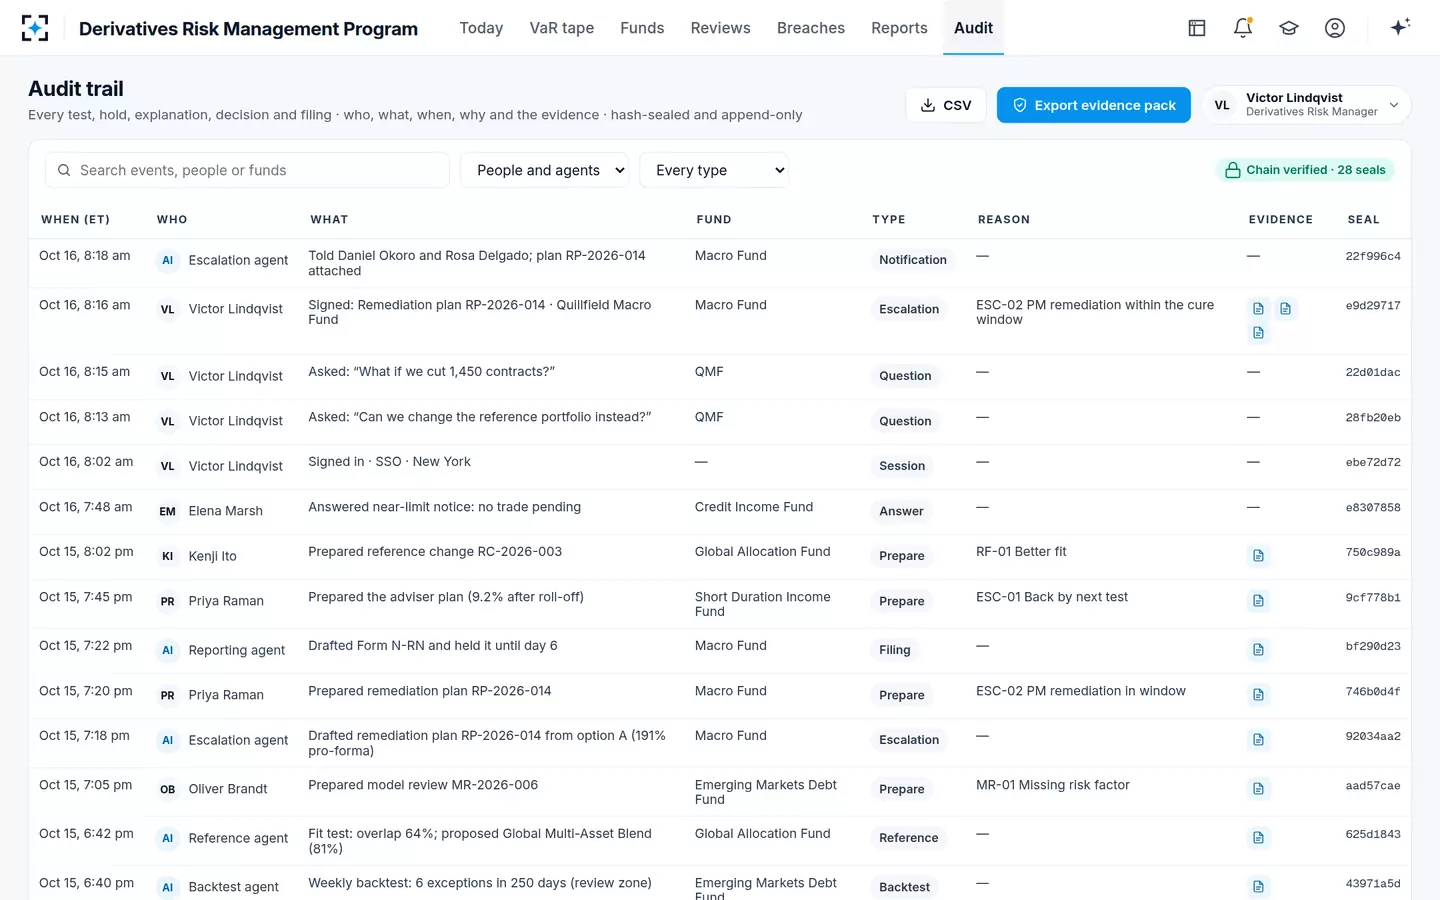Switch to the Breaches tab
1440x900 pixels.
click(x=811, y=28)
